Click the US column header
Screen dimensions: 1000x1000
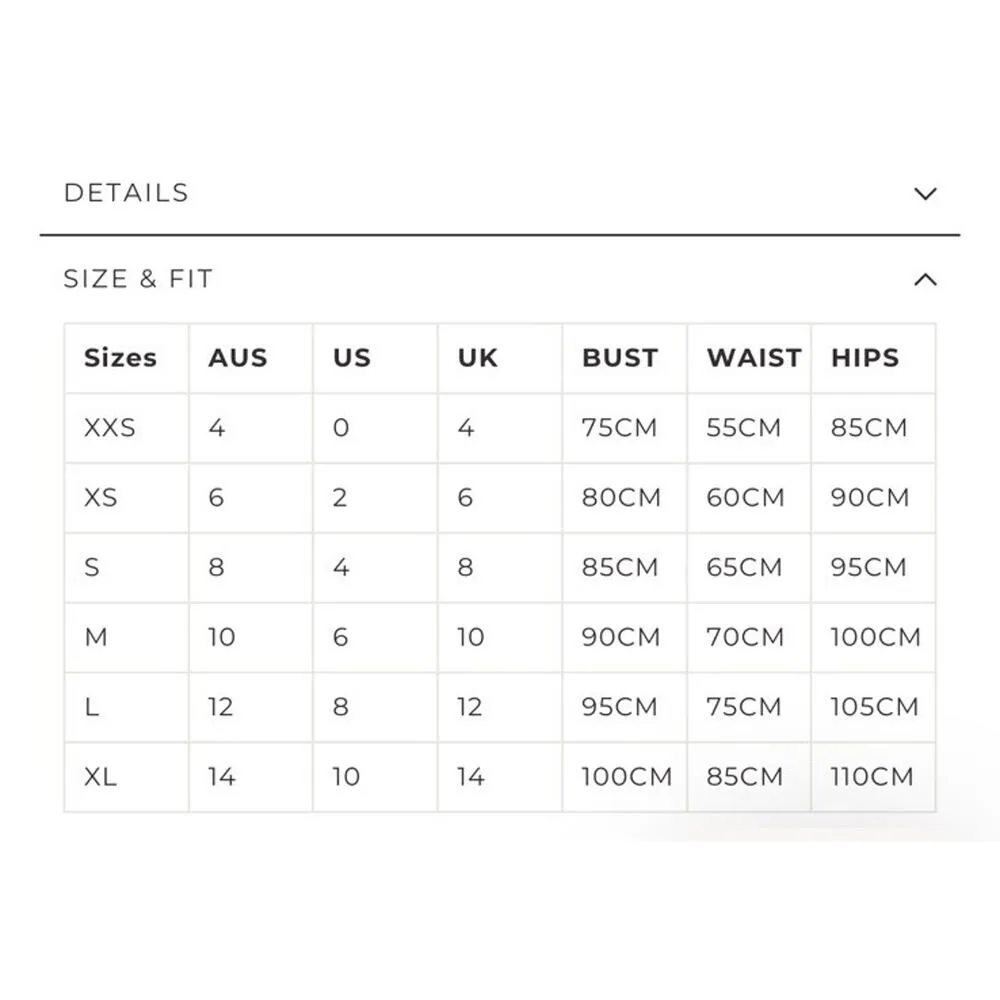pyautogui.click(x=349, y=357)
